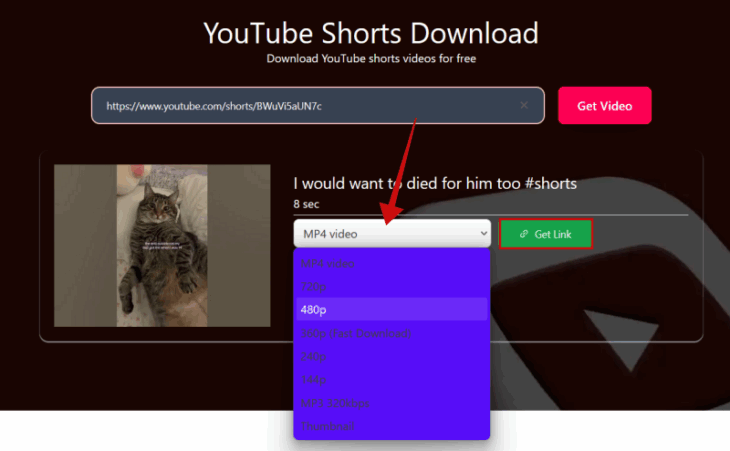Choose MP3 320kbps audio option
The width and height of the screenshot is (730, 451).
(x=392, y=403)
